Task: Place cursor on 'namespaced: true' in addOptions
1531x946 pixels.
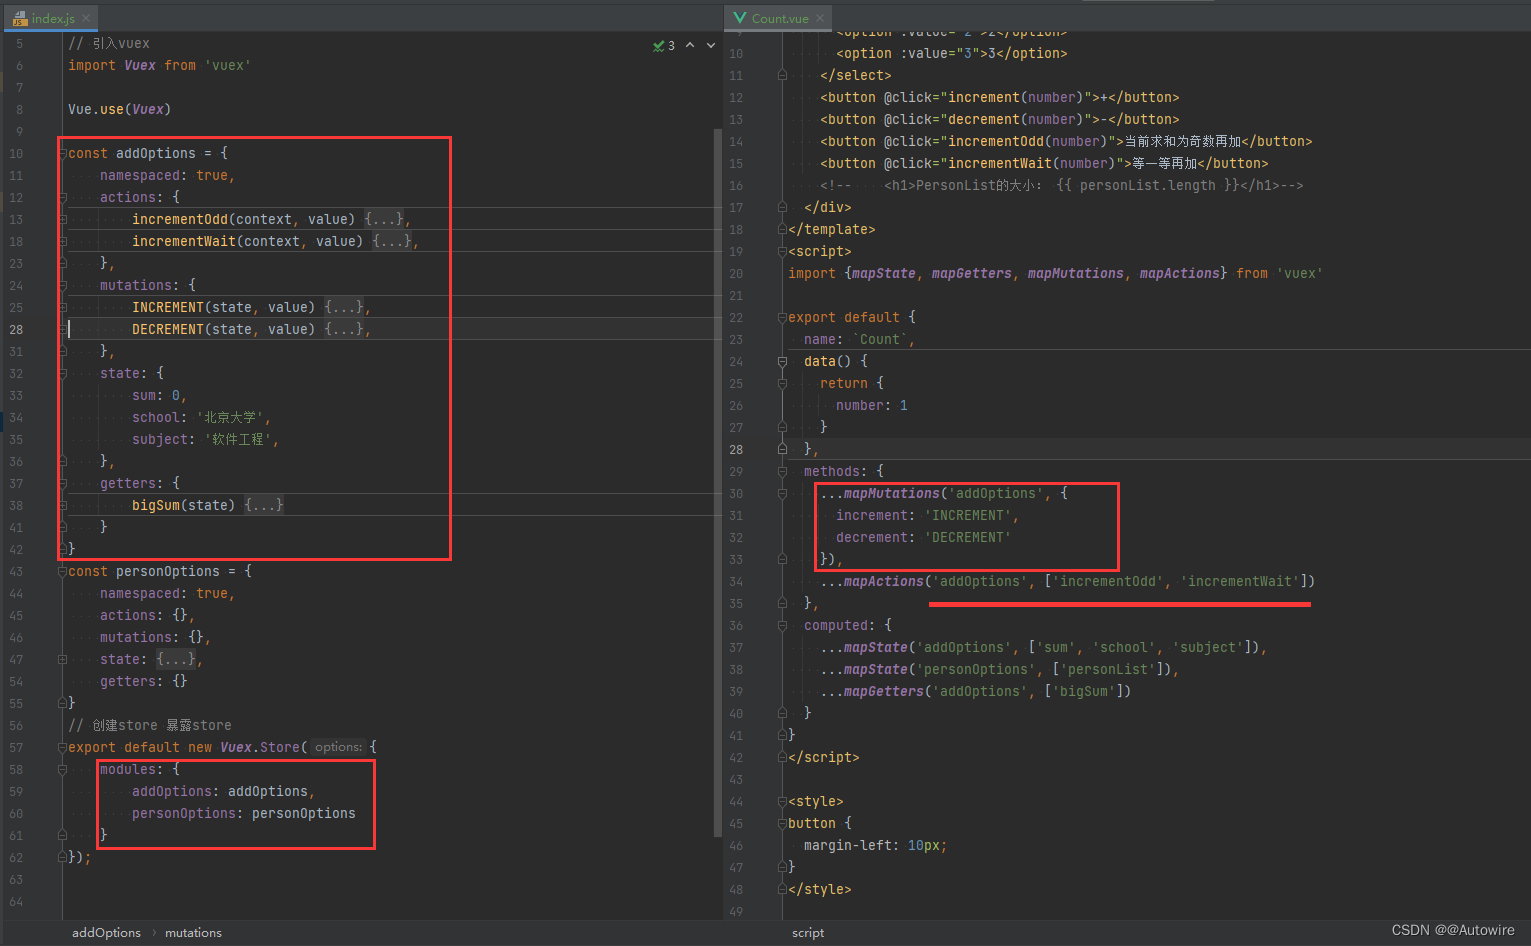Action: tap(167, 175)
